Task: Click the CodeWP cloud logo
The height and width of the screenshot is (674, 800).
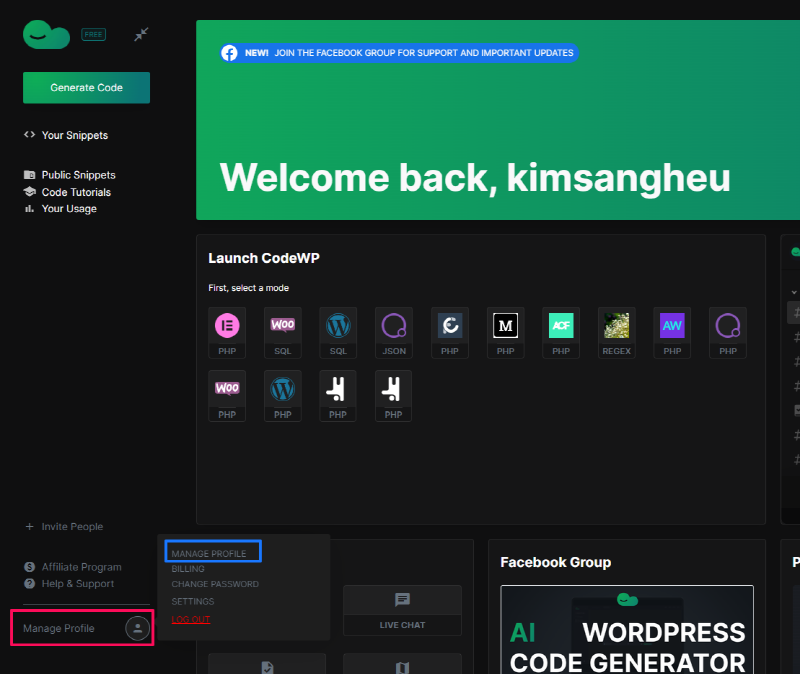Action: 47,36
